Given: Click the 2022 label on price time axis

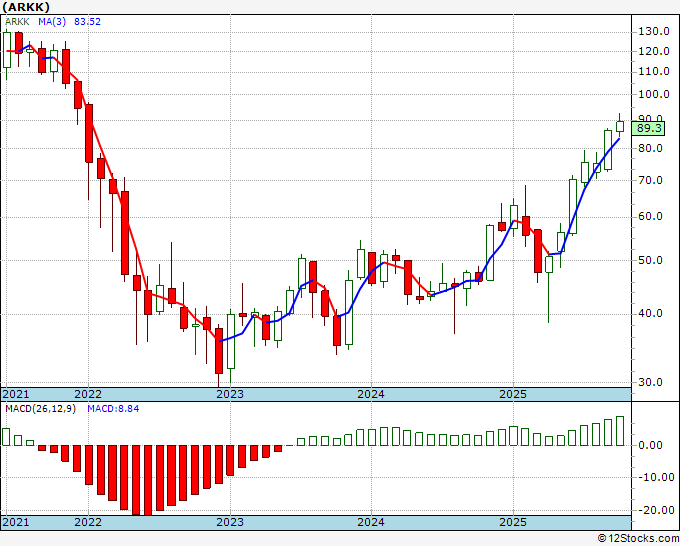Looking at the screenshot, I should tap(88, 394).
